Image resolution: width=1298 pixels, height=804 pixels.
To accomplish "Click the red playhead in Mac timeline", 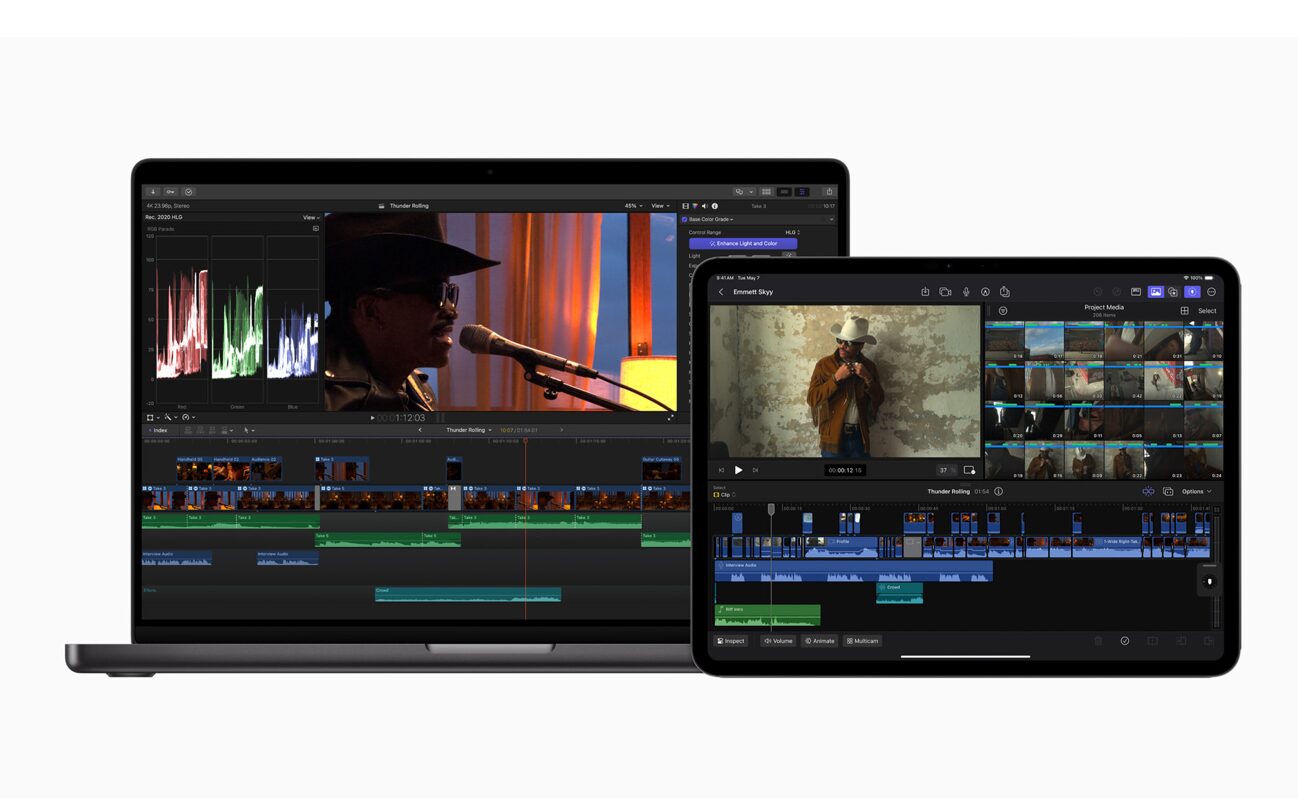I will click(525, 441).
